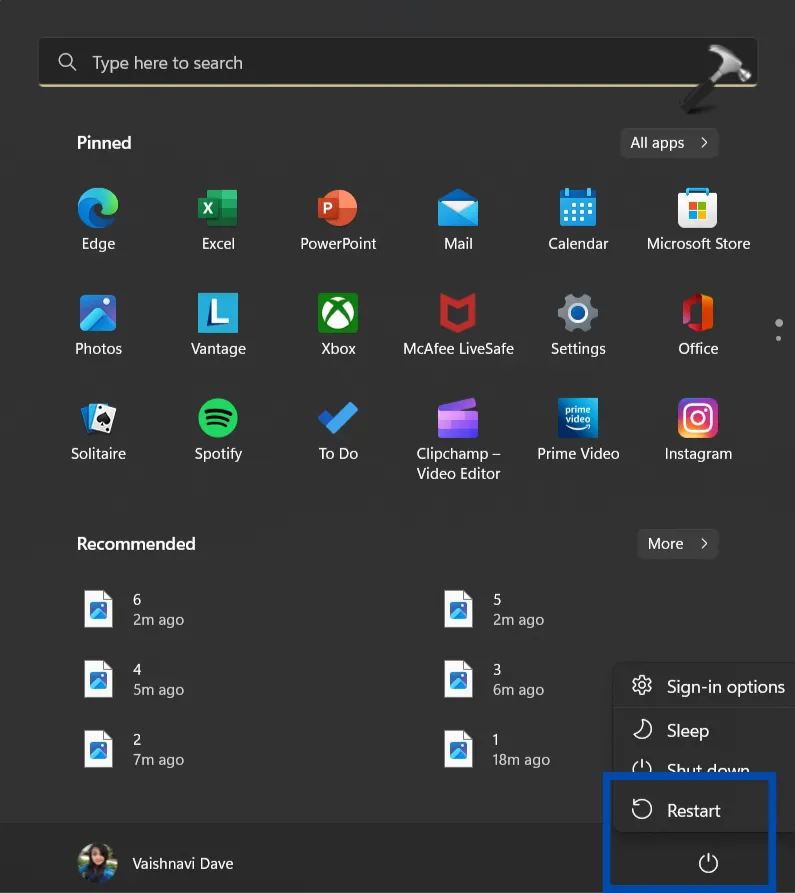795x893 pixels.
Task: Go to next pinned apps page dot
Action: 778,339
